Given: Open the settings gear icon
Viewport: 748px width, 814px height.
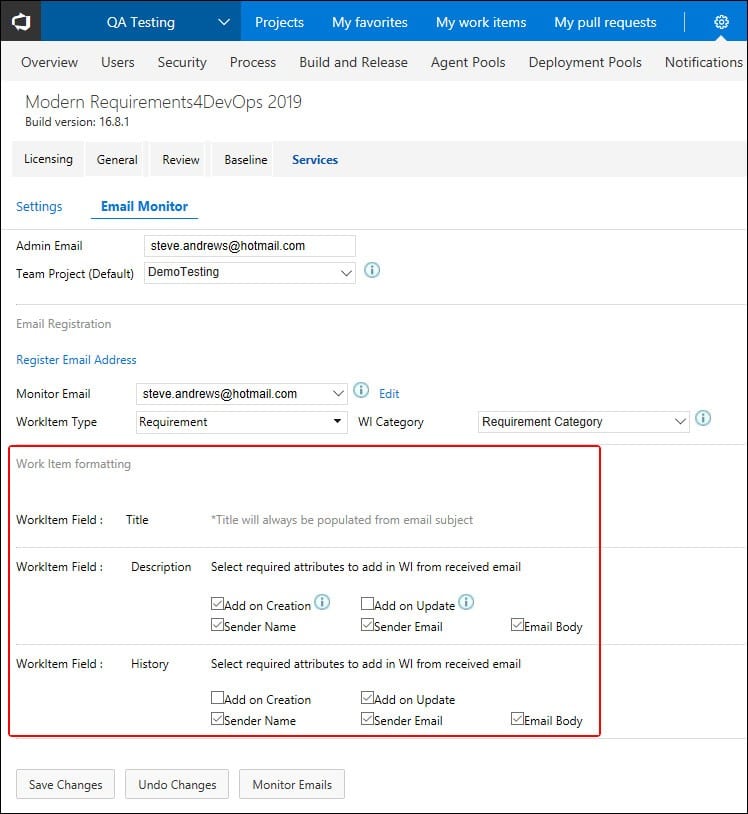Looking at the screenshot, I should point(721,22).
